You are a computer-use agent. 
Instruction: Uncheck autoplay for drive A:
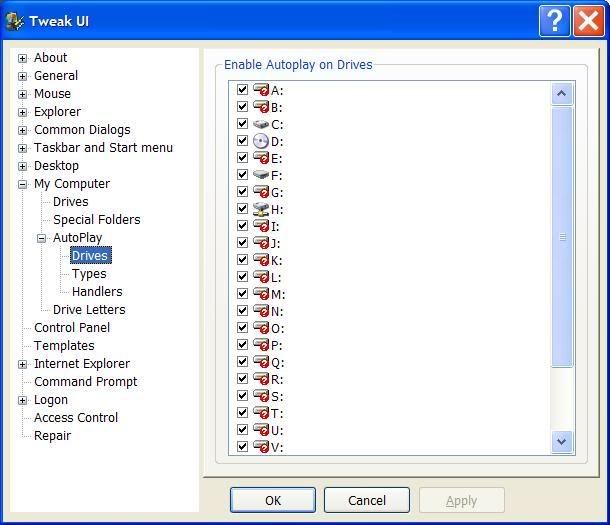(242, 89)
